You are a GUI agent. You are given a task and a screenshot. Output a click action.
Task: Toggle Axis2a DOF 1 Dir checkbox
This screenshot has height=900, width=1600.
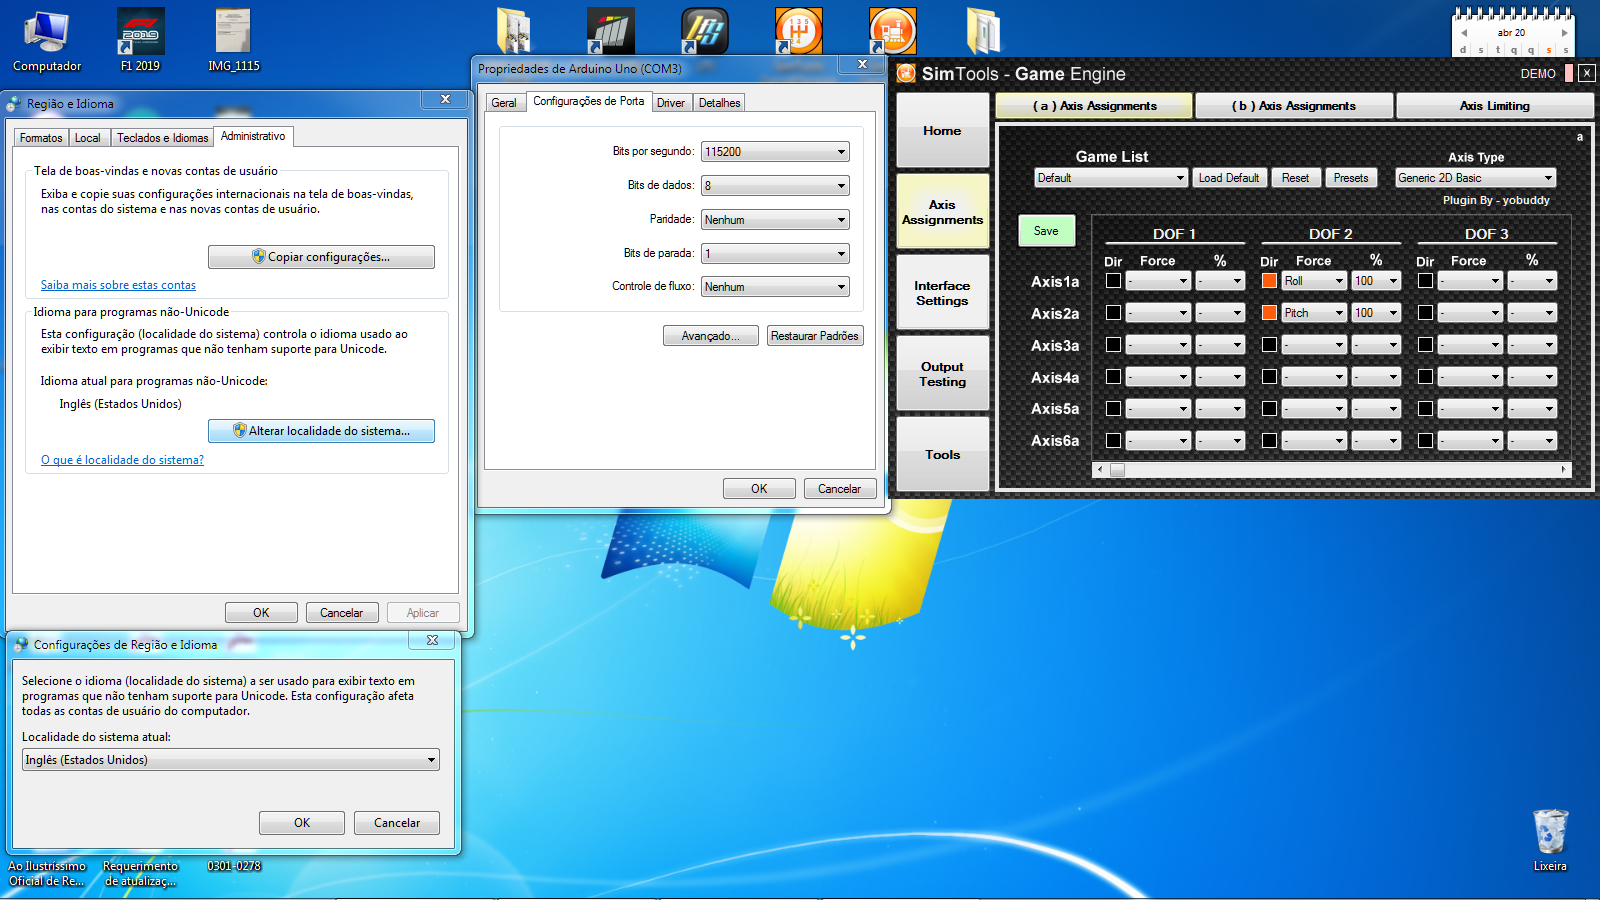pyautogui.click(x=1113, y=313)
